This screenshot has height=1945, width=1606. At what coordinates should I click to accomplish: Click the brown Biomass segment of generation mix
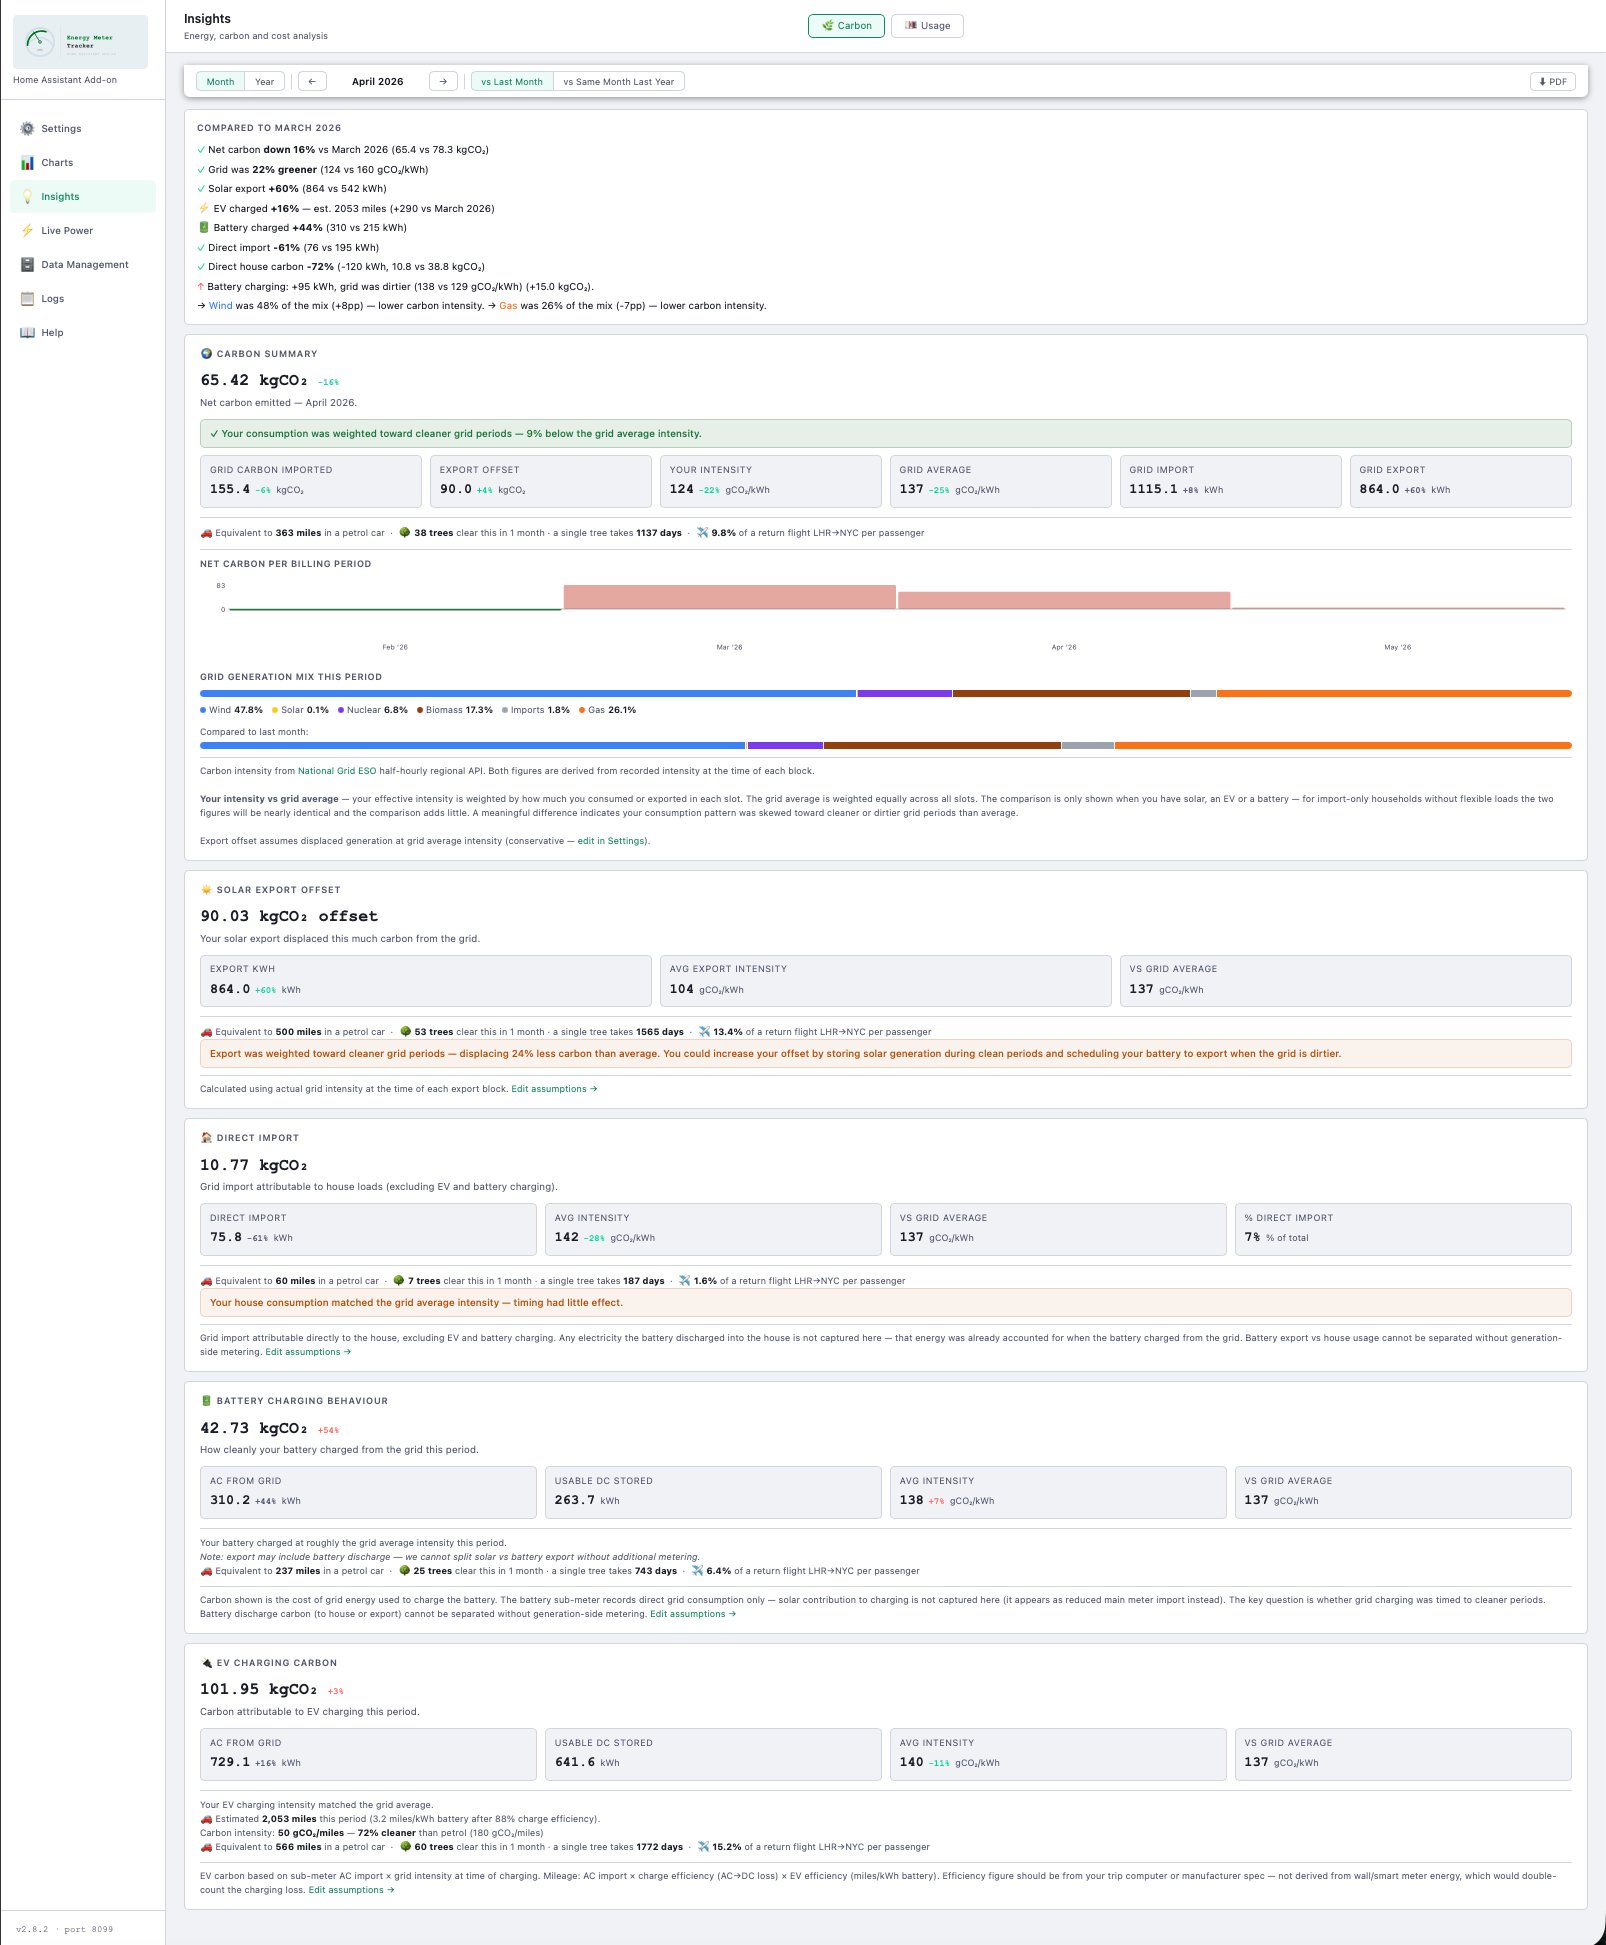tap(1071, 693)
